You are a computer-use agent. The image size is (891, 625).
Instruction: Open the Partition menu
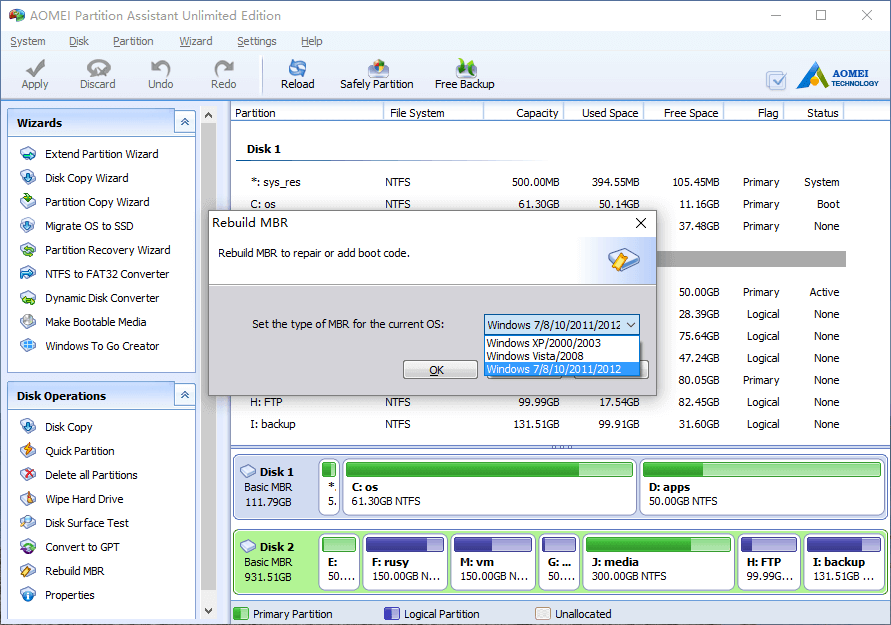coord(133,41)
